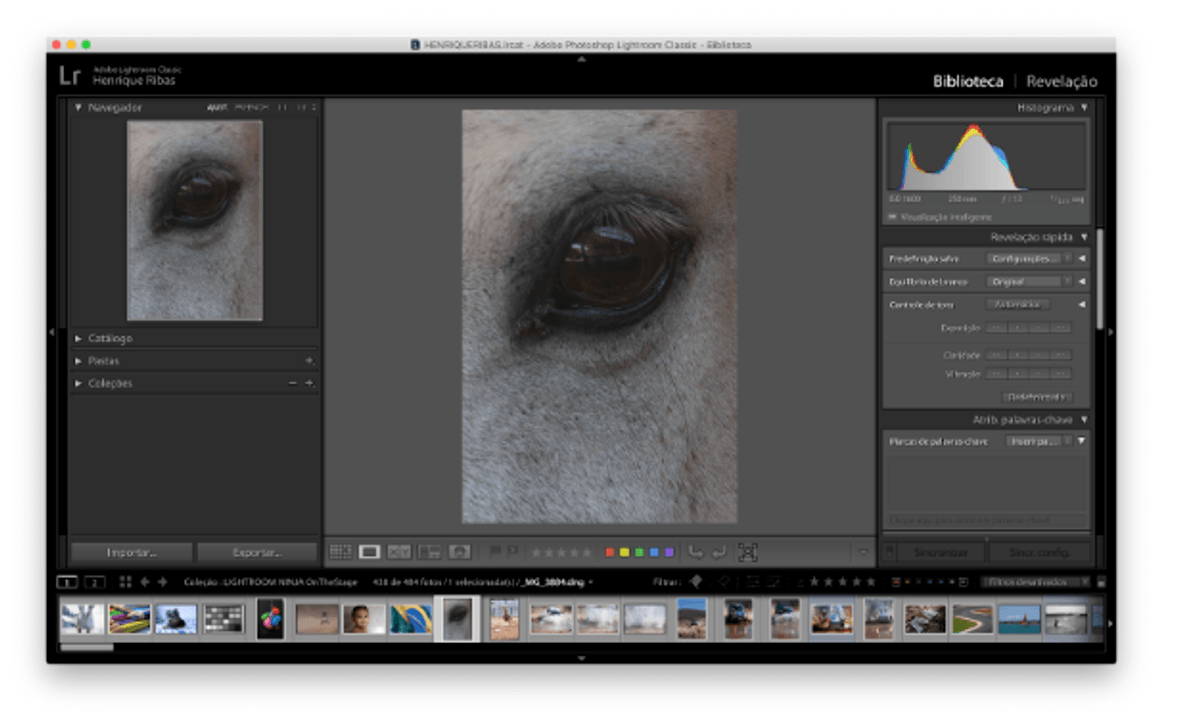The width and height of the screenshot is (1200, 723).
Task: Expand the Coleções panel
Action: [x=79, y=383]
